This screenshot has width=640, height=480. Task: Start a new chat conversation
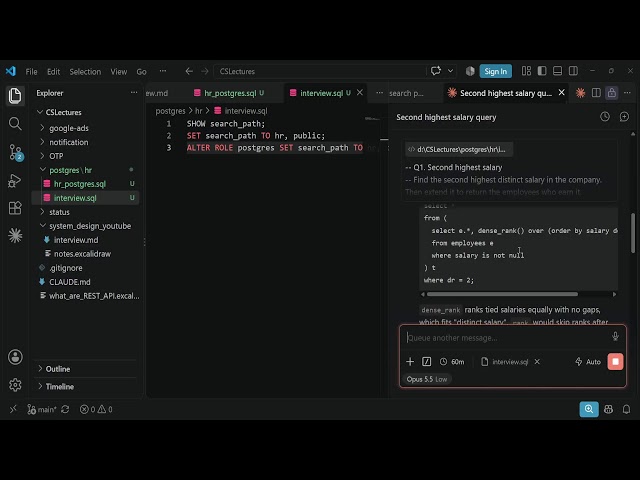pyautogui.click(x=624, y=117)
